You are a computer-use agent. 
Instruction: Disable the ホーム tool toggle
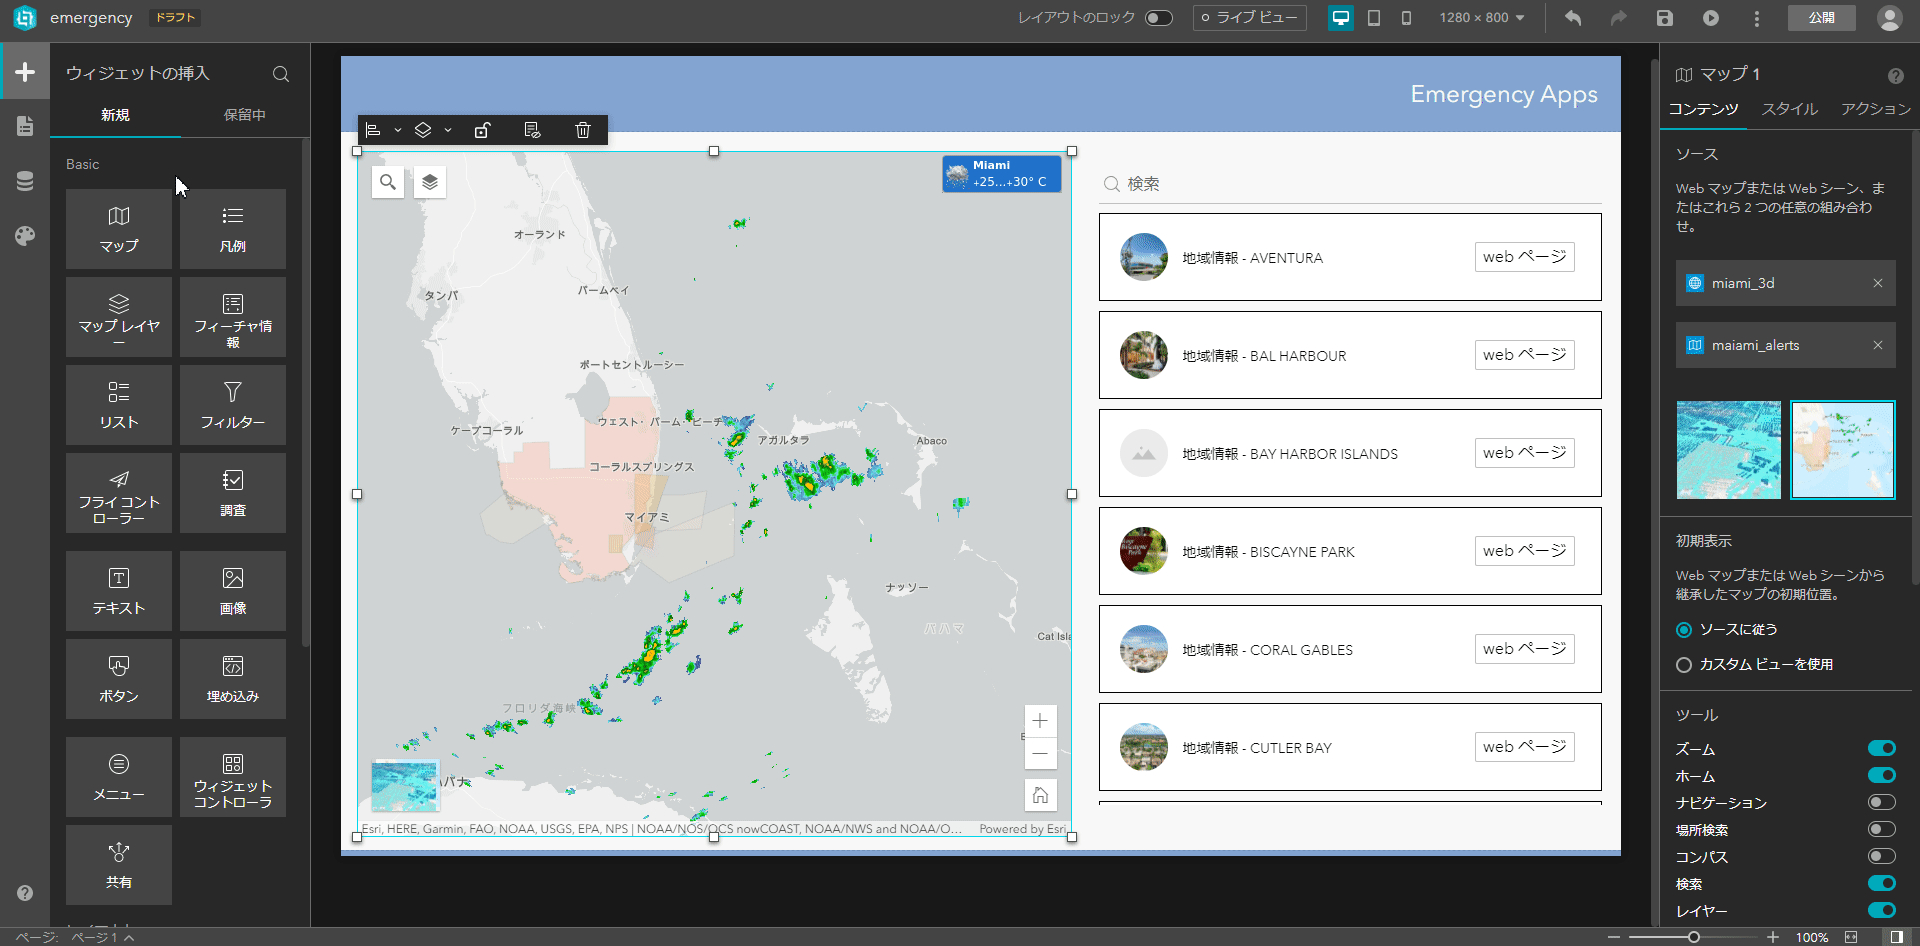click(x=1881, y=775)
